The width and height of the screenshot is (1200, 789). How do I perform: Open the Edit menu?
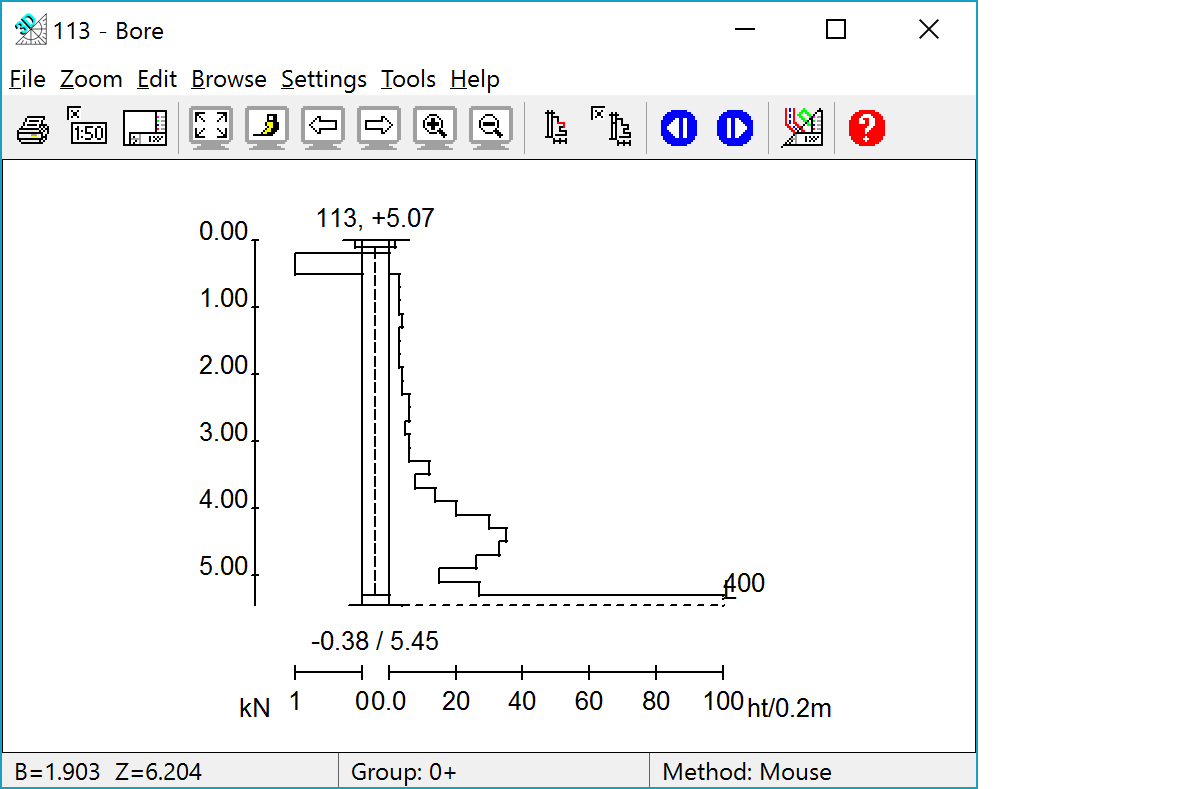pos(157,79)
